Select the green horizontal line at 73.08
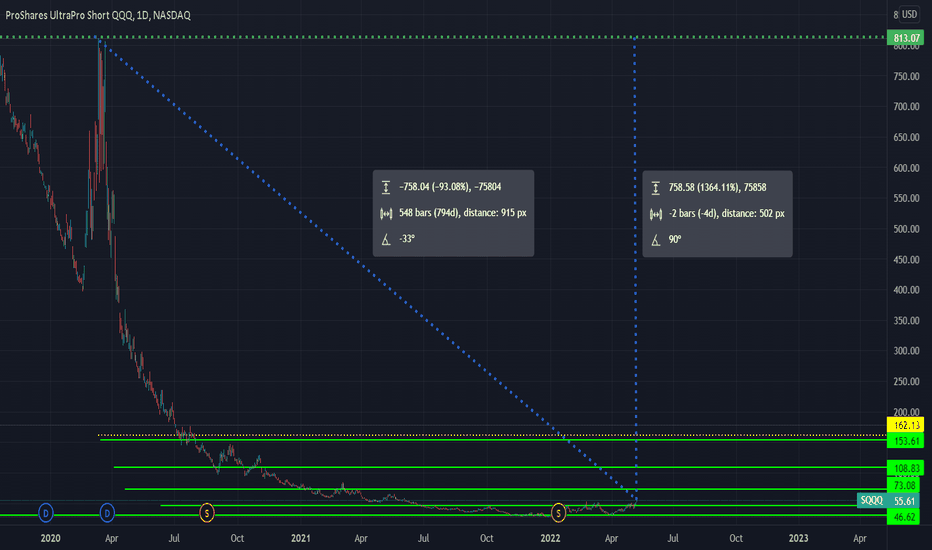The image size is (932, 550). point(505,489)
